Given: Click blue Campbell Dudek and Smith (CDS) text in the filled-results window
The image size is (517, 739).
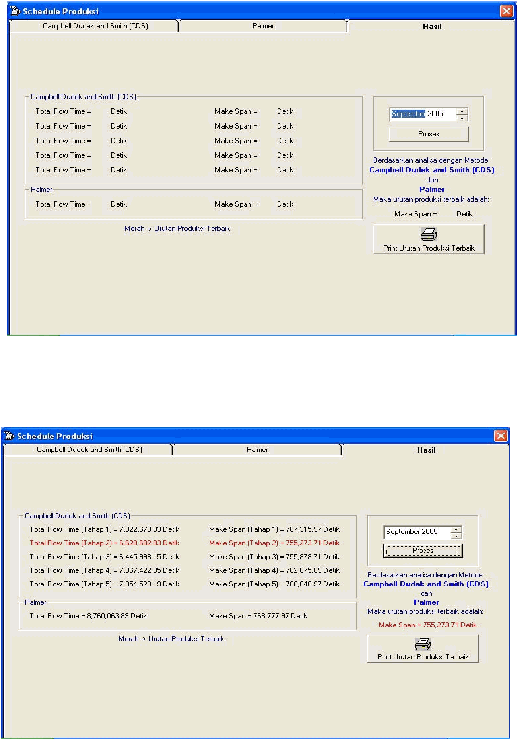Looking at the screenshot, I should point(426,584).
